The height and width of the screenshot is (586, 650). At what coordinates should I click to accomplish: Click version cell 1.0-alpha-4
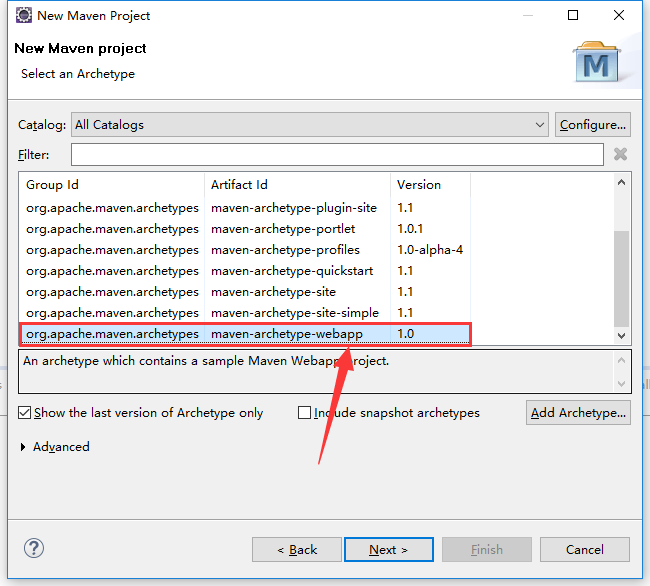point(430,250)
